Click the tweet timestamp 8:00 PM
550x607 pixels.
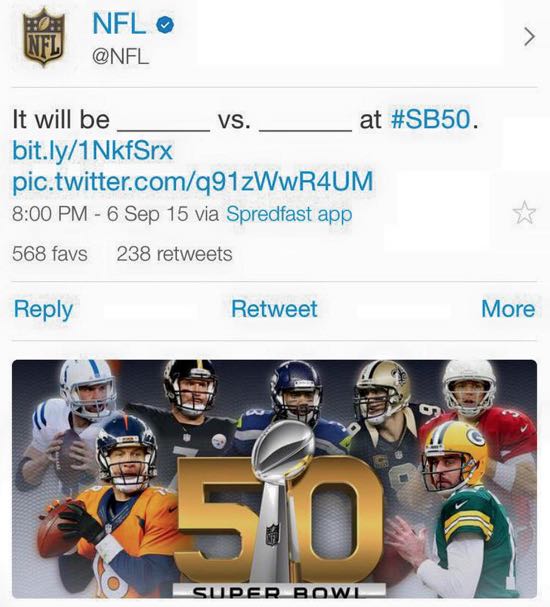[x=50, y=214]
